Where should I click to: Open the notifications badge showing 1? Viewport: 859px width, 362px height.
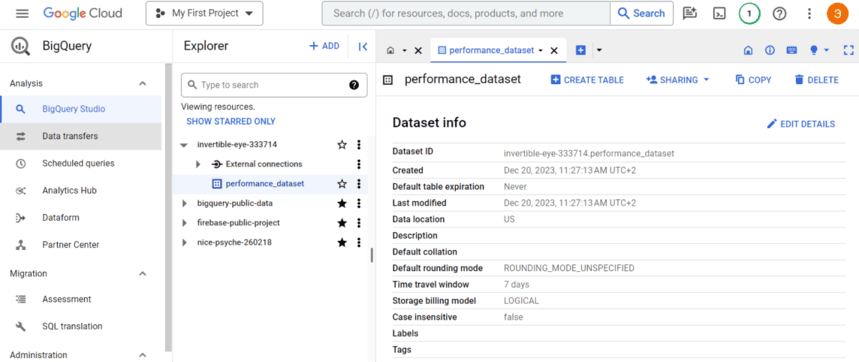(x=749, y=14)
